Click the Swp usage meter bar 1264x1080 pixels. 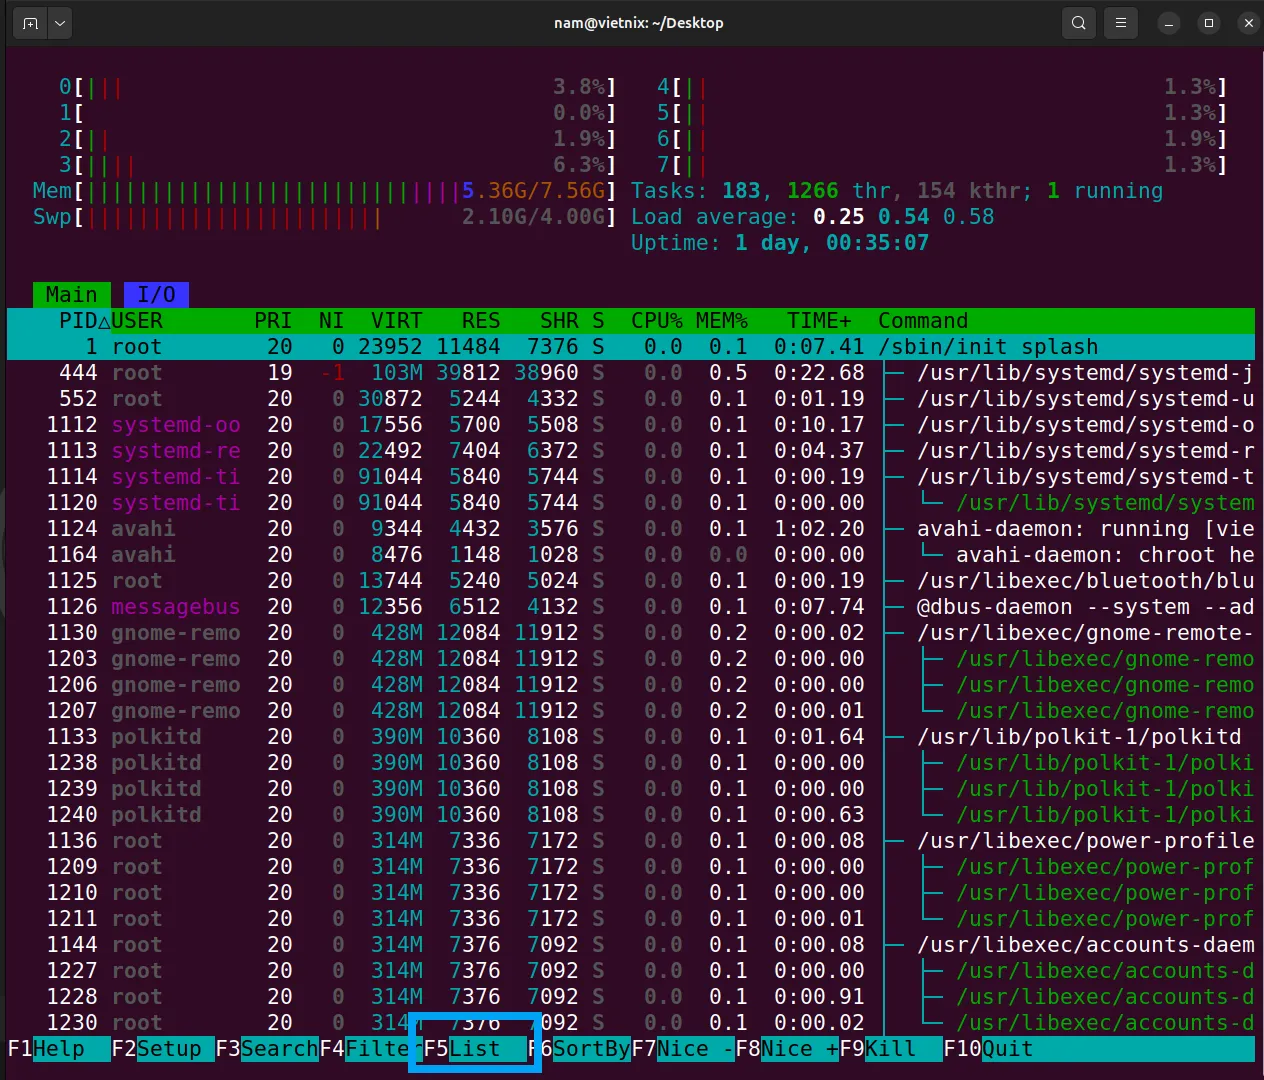click(x=325, y=217)
